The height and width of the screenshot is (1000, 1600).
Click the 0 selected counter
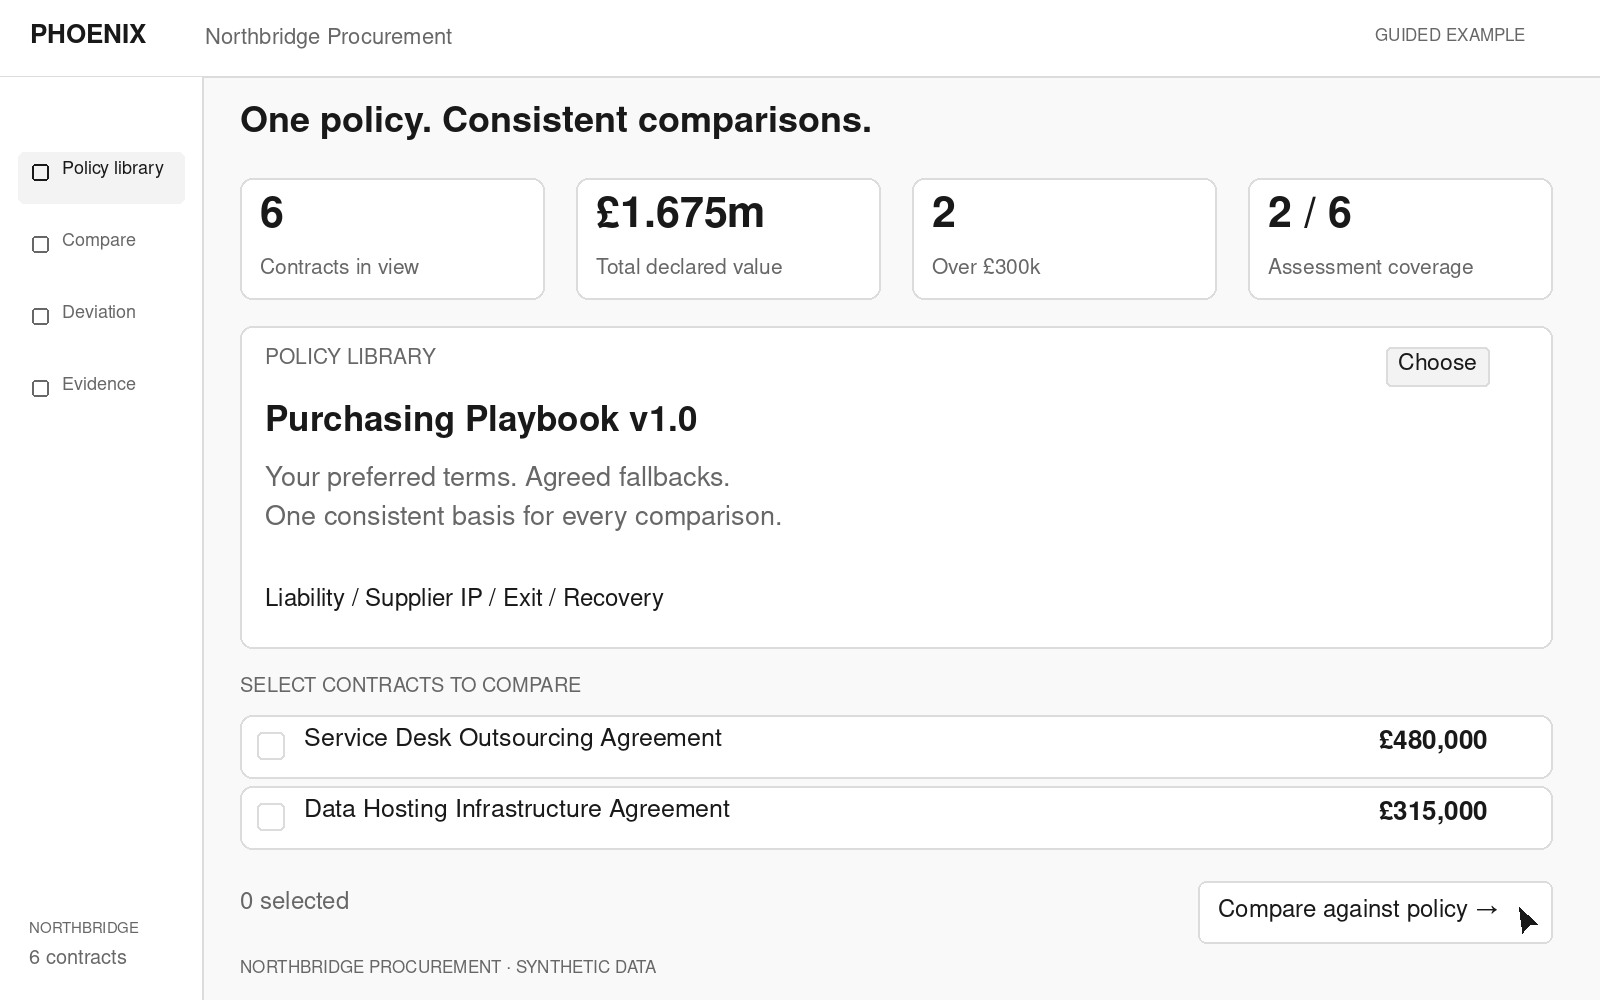tap(295, 901)
